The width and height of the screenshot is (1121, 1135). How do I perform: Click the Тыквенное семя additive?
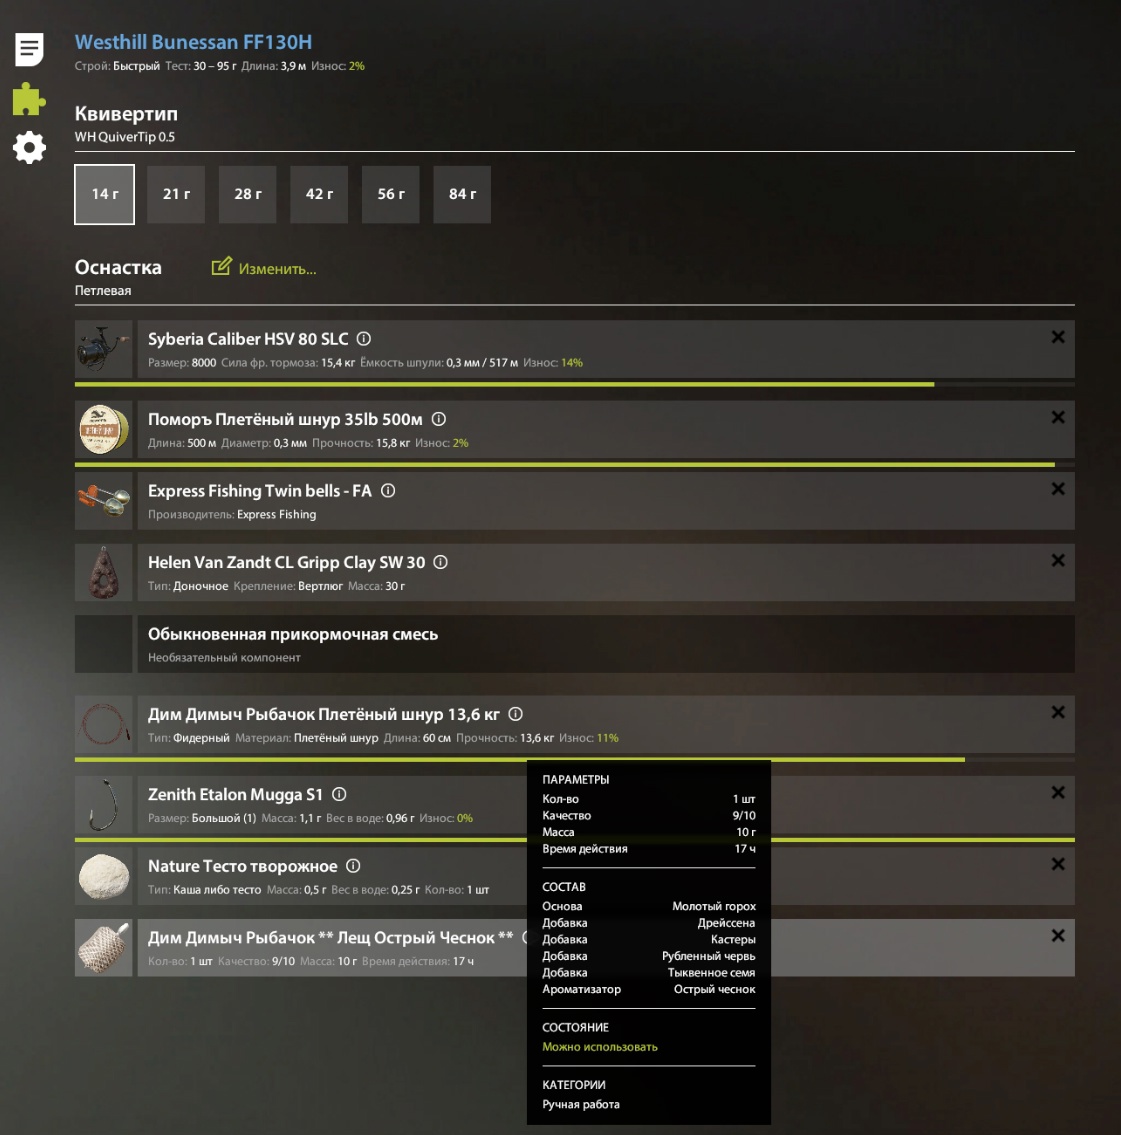[x=711, y=973]
